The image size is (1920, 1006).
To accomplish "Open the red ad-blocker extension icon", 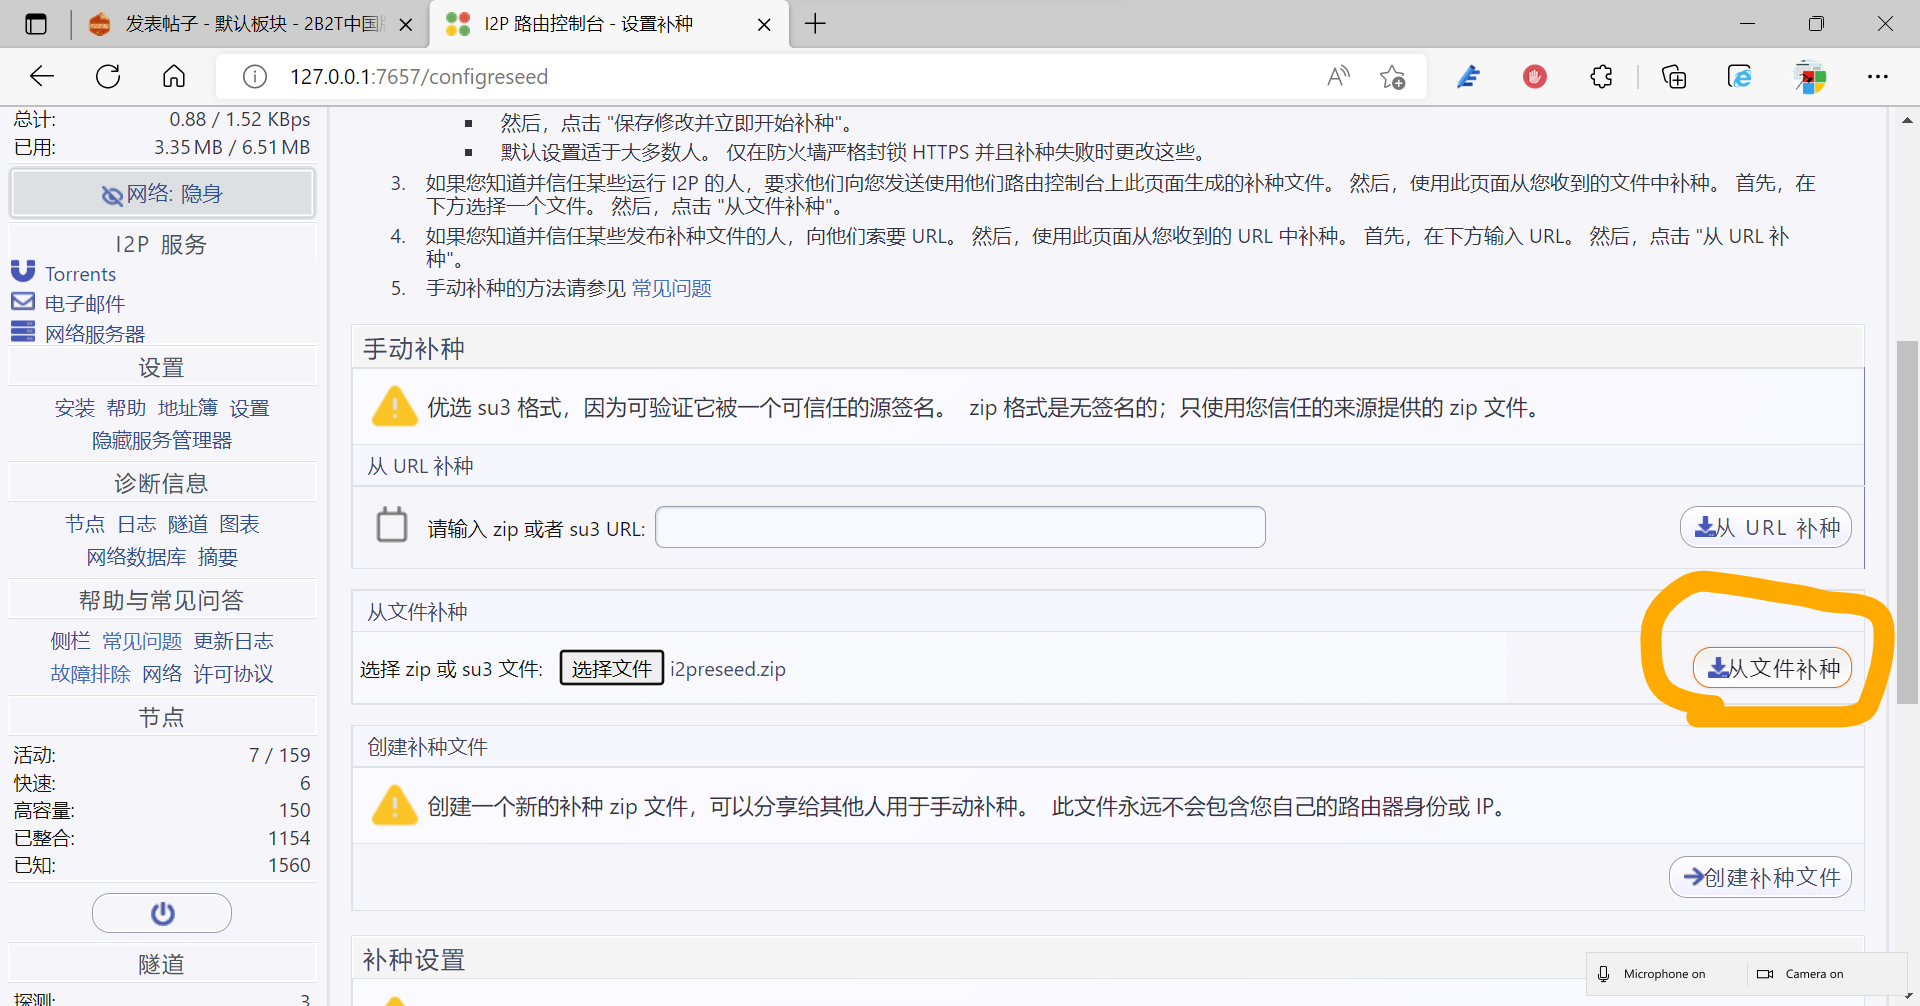I will click(x=1535, y=76).
